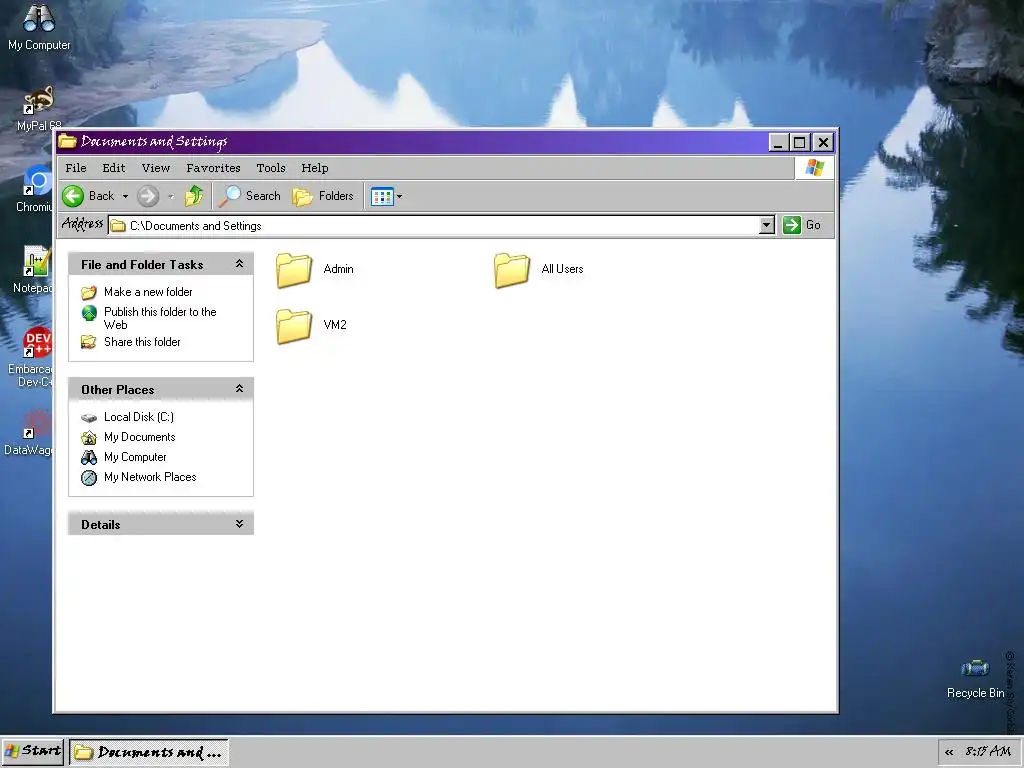Click the Start button
This screenshot has width=1024, height=768.
point(33,752)
